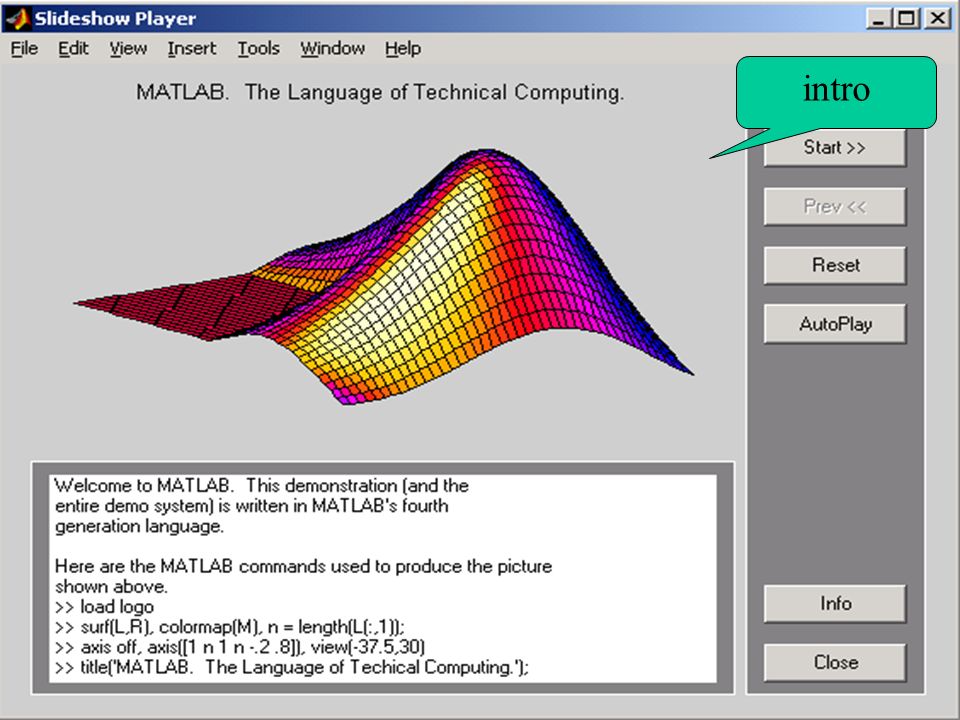960x720 pixels.
Task: Click the 'Welcome to MATLAB.' text line
Action: tap(261, 486)
